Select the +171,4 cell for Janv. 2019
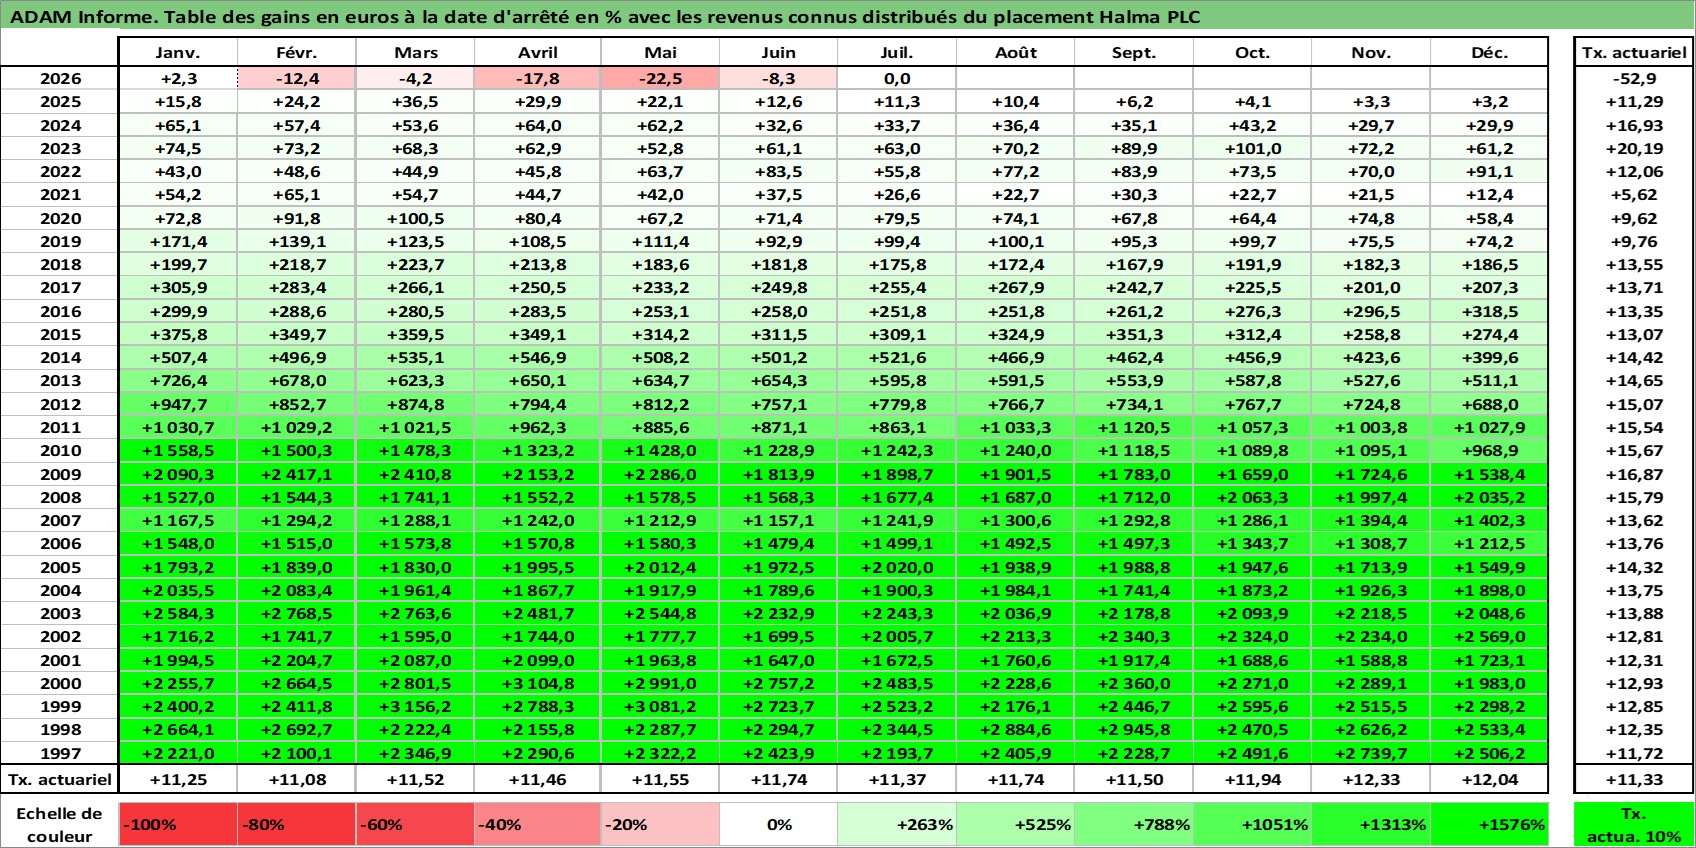The width and height of the screenshot is (1696, 848). [x=178, y=242]
